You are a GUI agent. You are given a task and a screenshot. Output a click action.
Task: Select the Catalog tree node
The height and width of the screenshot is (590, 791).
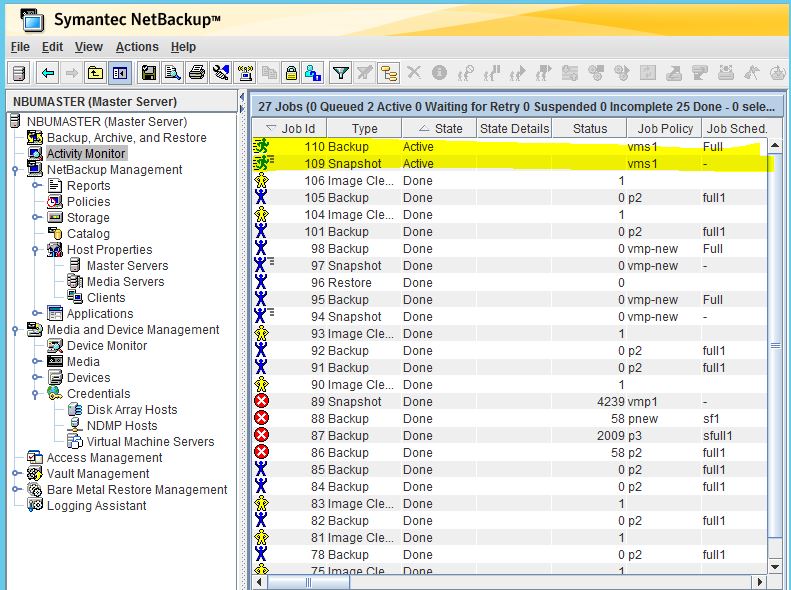click(88, 234)
